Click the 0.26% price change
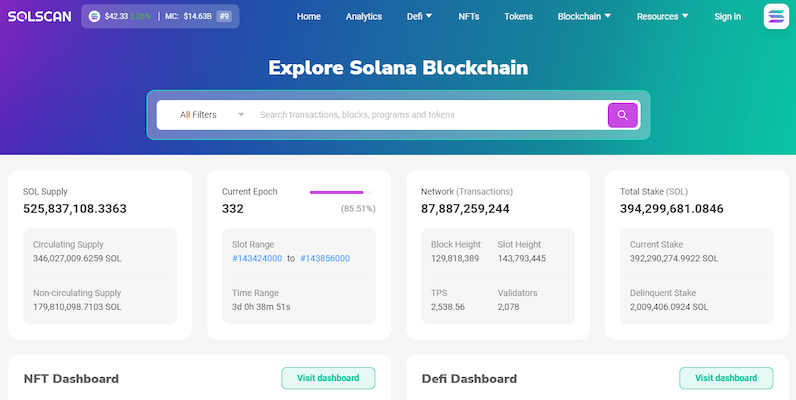 [140, 16]
